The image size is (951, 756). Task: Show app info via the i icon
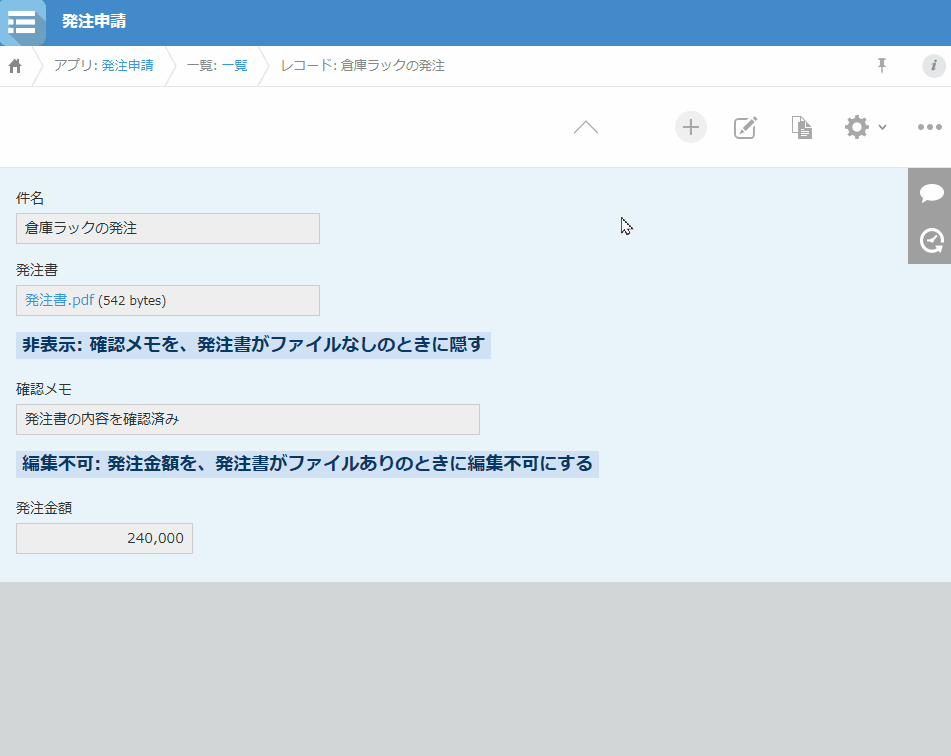click(x=933, y=66)
